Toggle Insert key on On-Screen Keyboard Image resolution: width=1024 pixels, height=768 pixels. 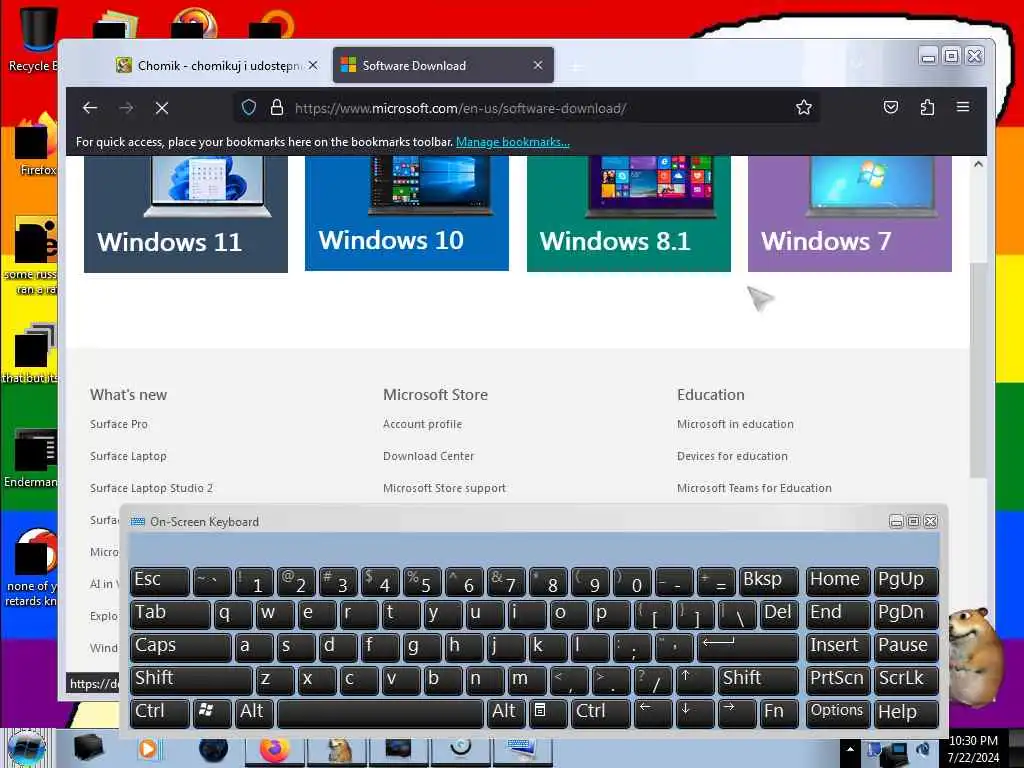[x=837, y=647]
